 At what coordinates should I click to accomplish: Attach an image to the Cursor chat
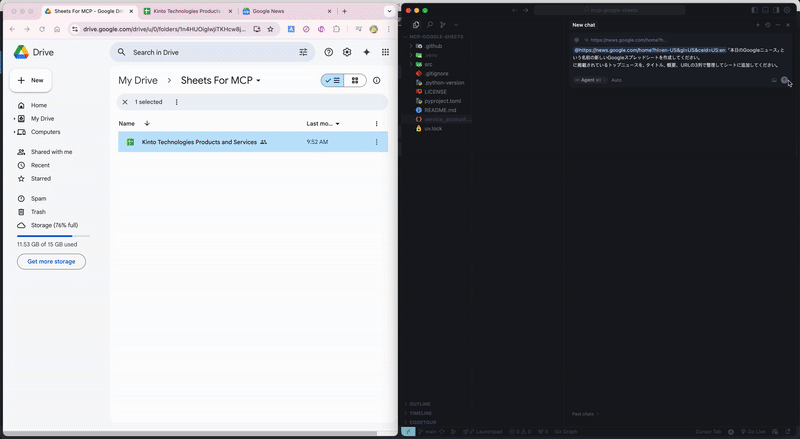pos(774,80)
